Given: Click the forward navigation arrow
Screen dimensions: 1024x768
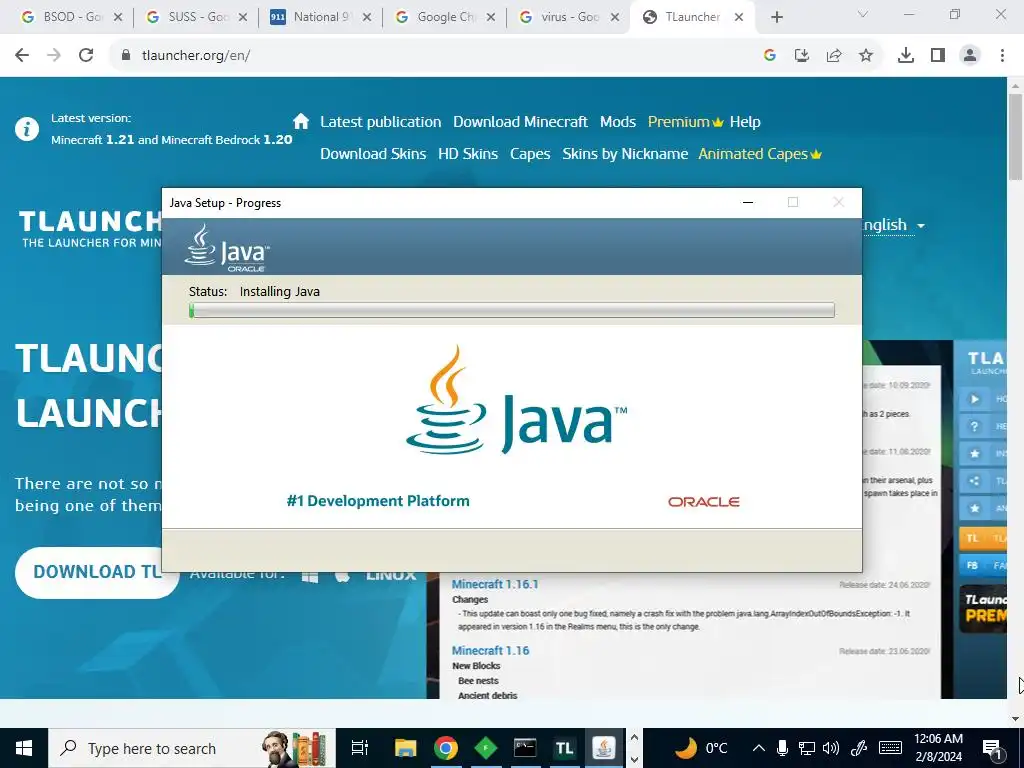Looking at the screenshot, I should click(54, 56).
